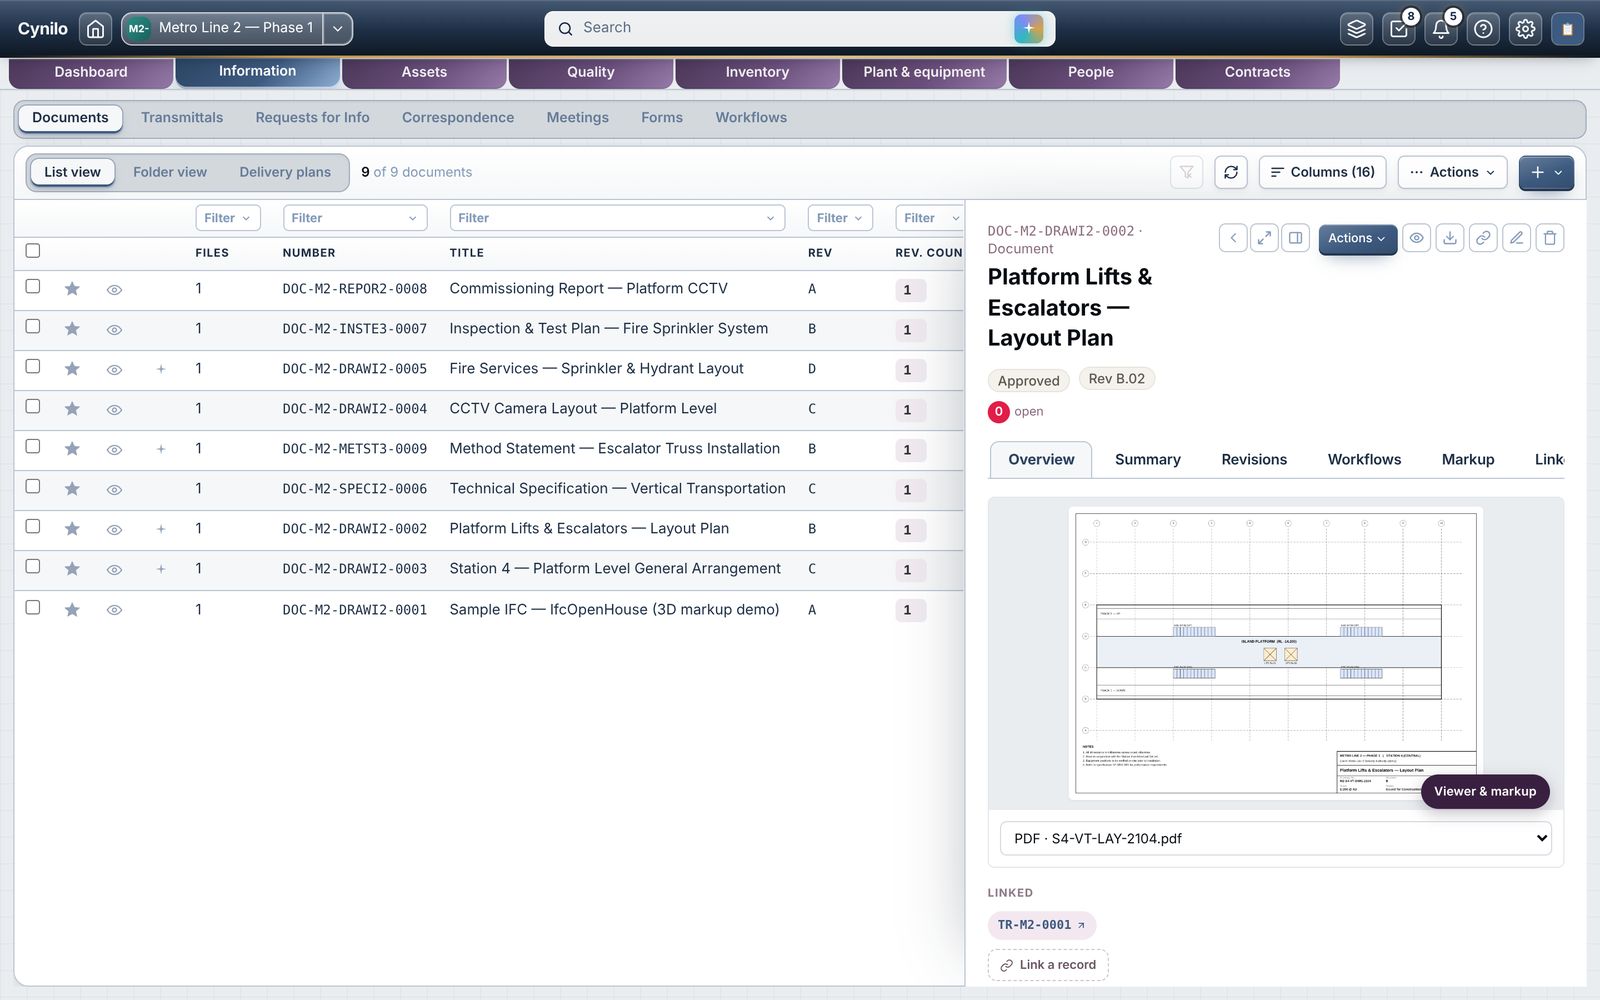Click the refresh documents icon
The image size is (1600, 1000).
point(1231,172)
